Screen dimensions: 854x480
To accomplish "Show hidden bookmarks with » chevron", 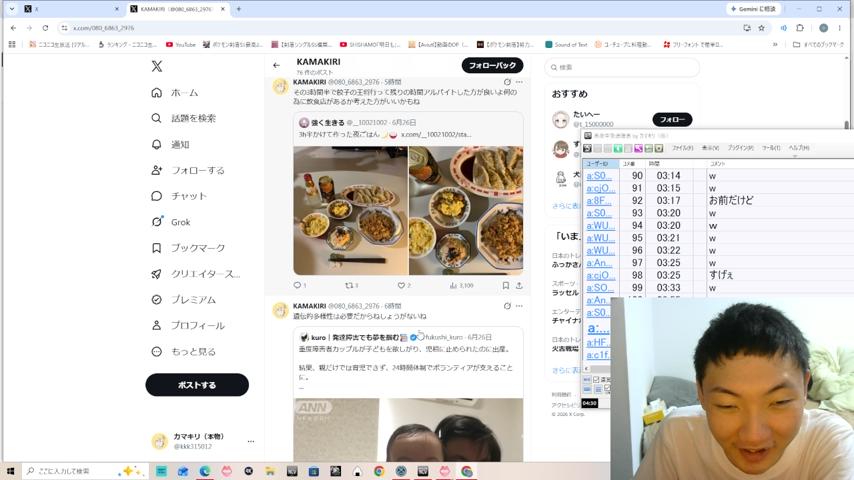I will tap(775, 45).
